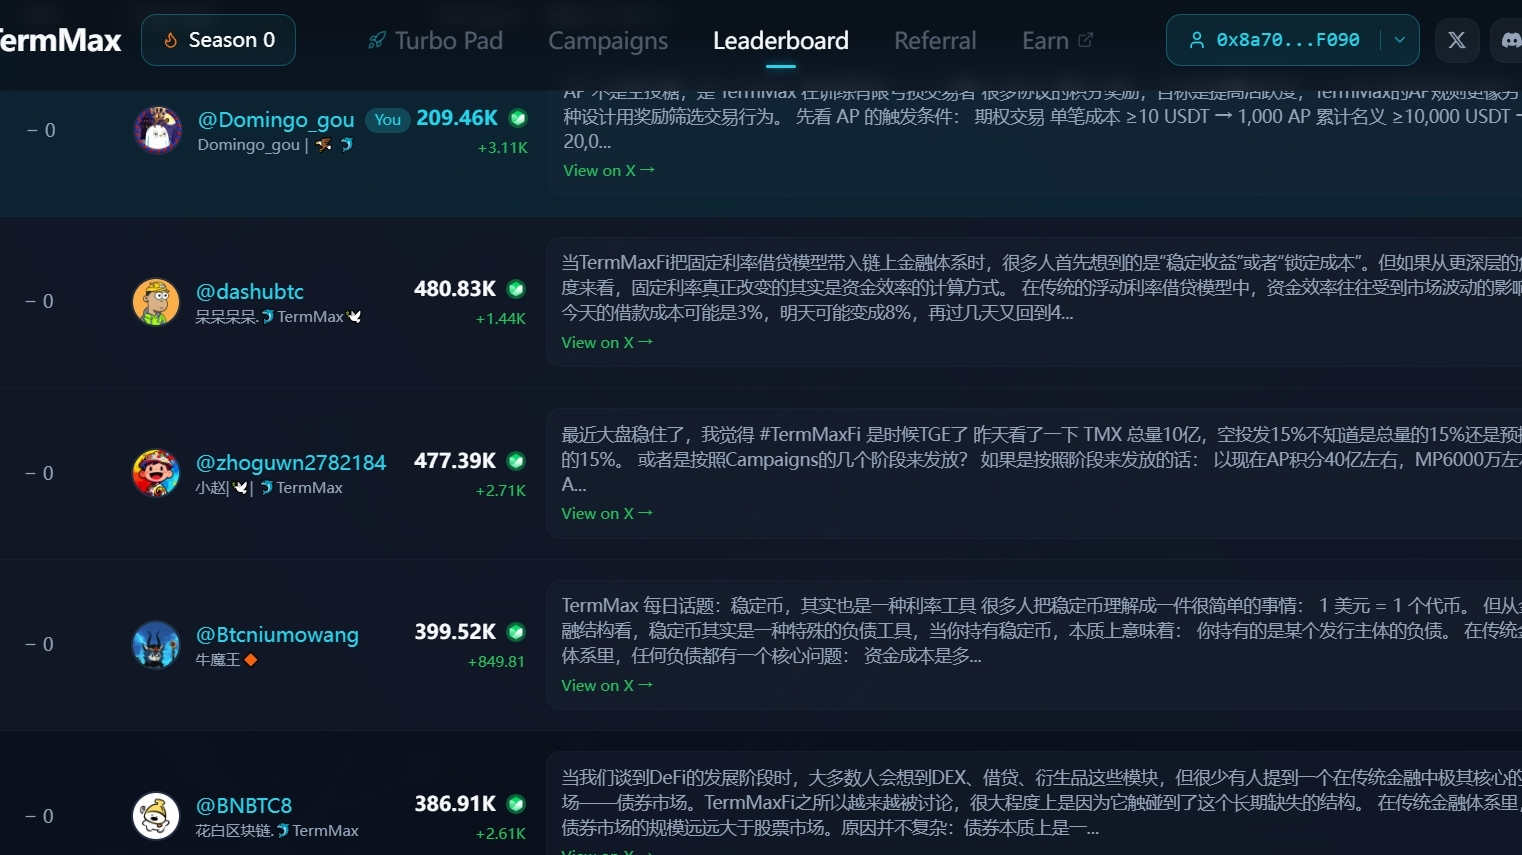Image resolution: width=1522 pixels, height=855 pixels.
Task: Click the BNBTC8 post text
Action: tap(1040, 803)
